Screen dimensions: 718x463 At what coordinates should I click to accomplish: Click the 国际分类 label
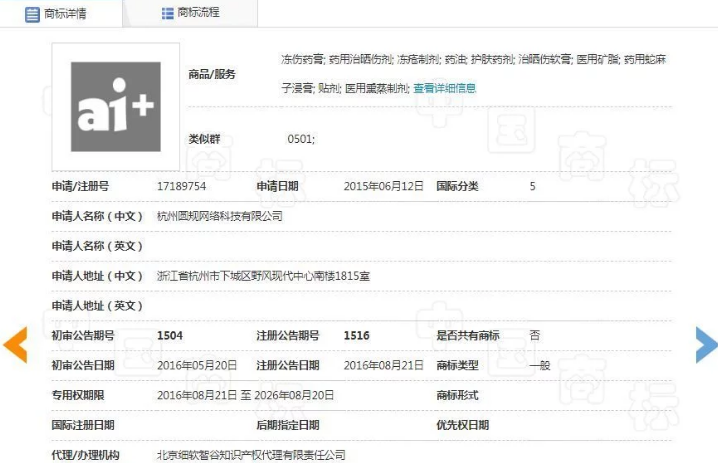457,186
